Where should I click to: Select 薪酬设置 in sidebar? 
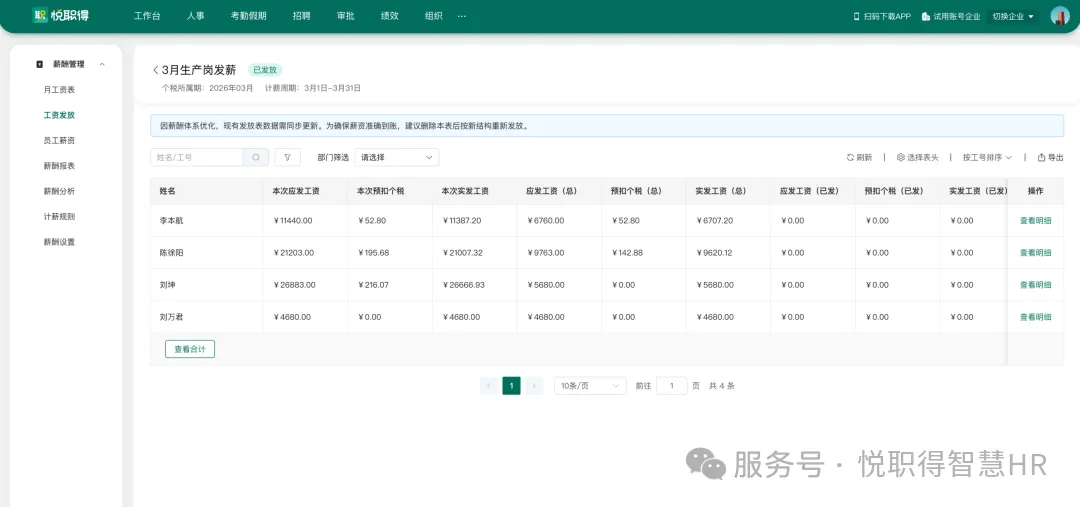(x=59, y=242)
